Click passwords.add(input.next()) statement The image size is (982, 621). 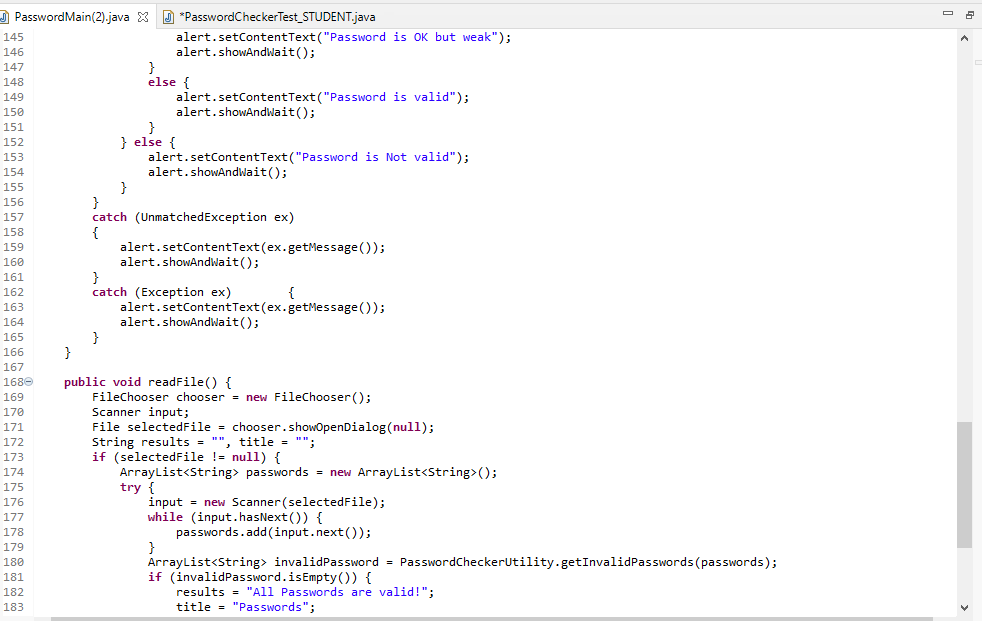(273, 532)
